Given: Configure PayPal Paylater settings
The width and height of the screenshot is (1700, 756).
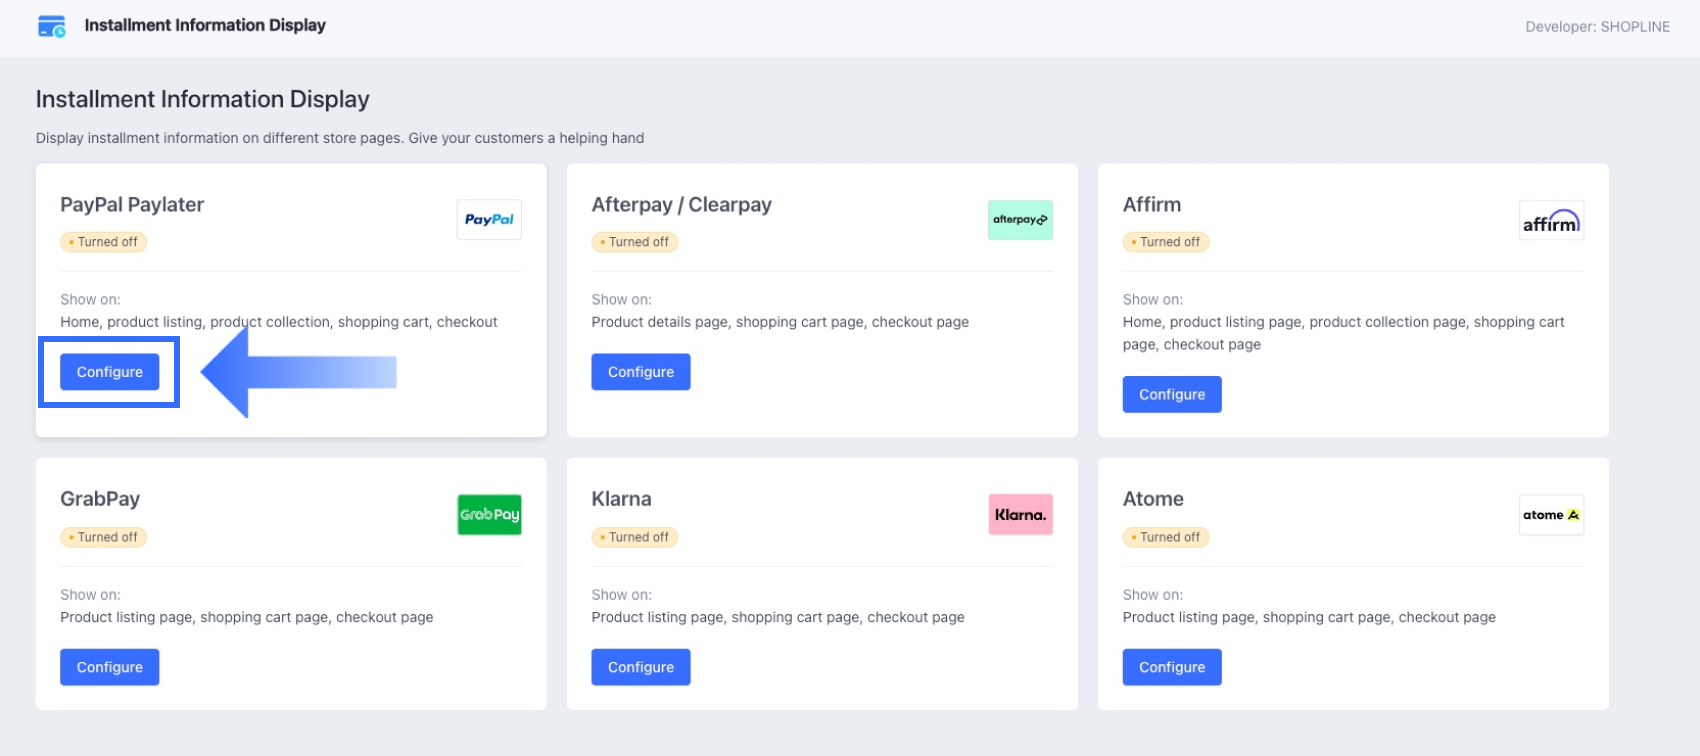Looking at the screenshot, I should pos(110,372).
